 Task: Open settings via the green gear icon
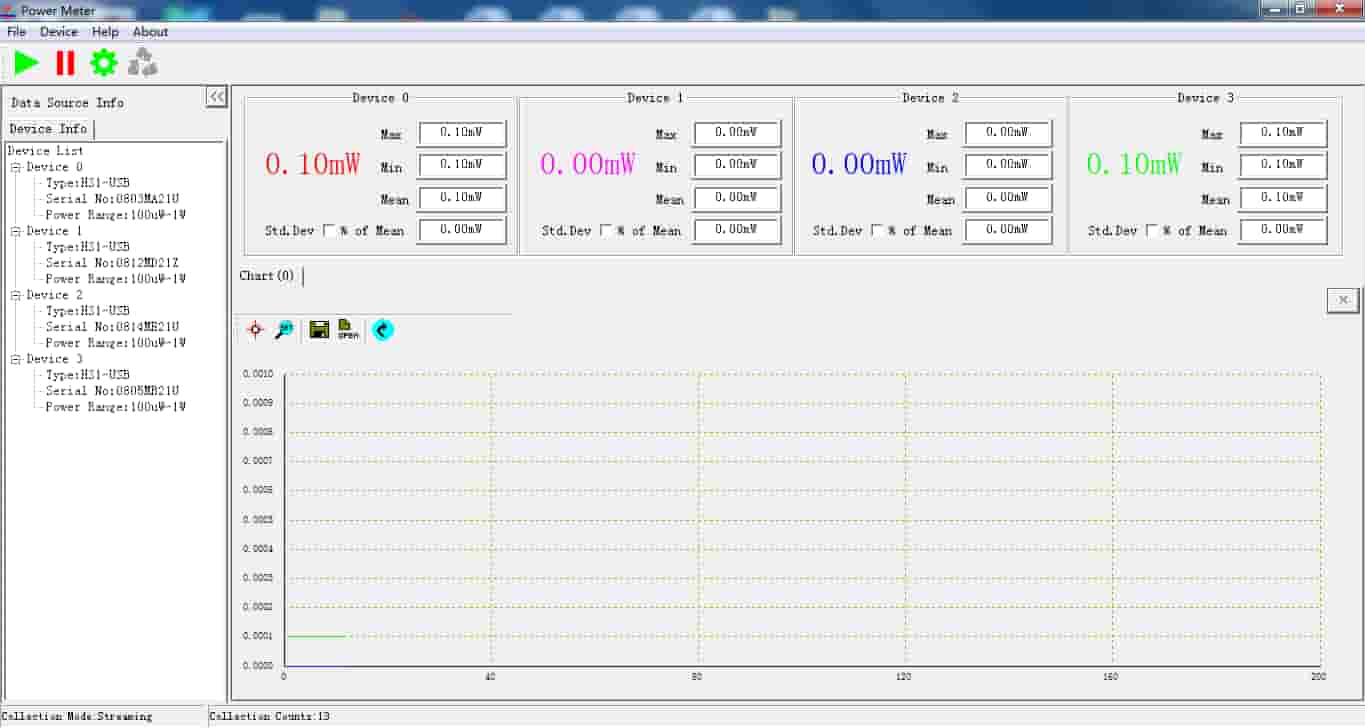(104, 63)
